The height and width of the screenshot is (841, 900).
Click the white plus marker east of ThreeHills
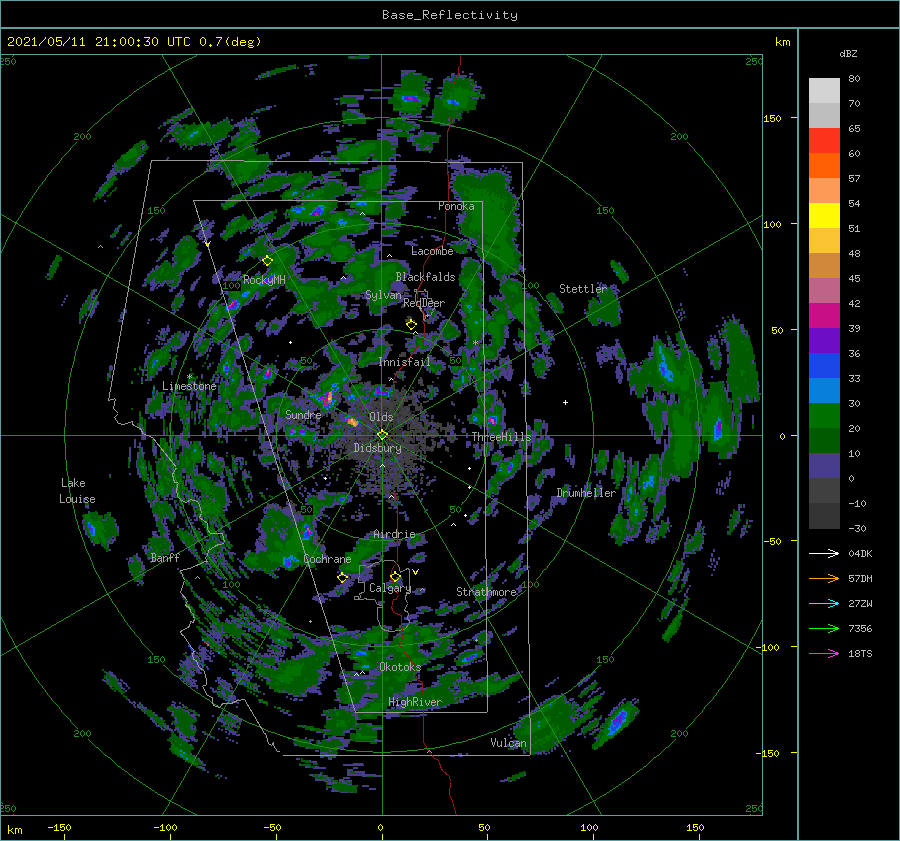[x=565, y=402]
